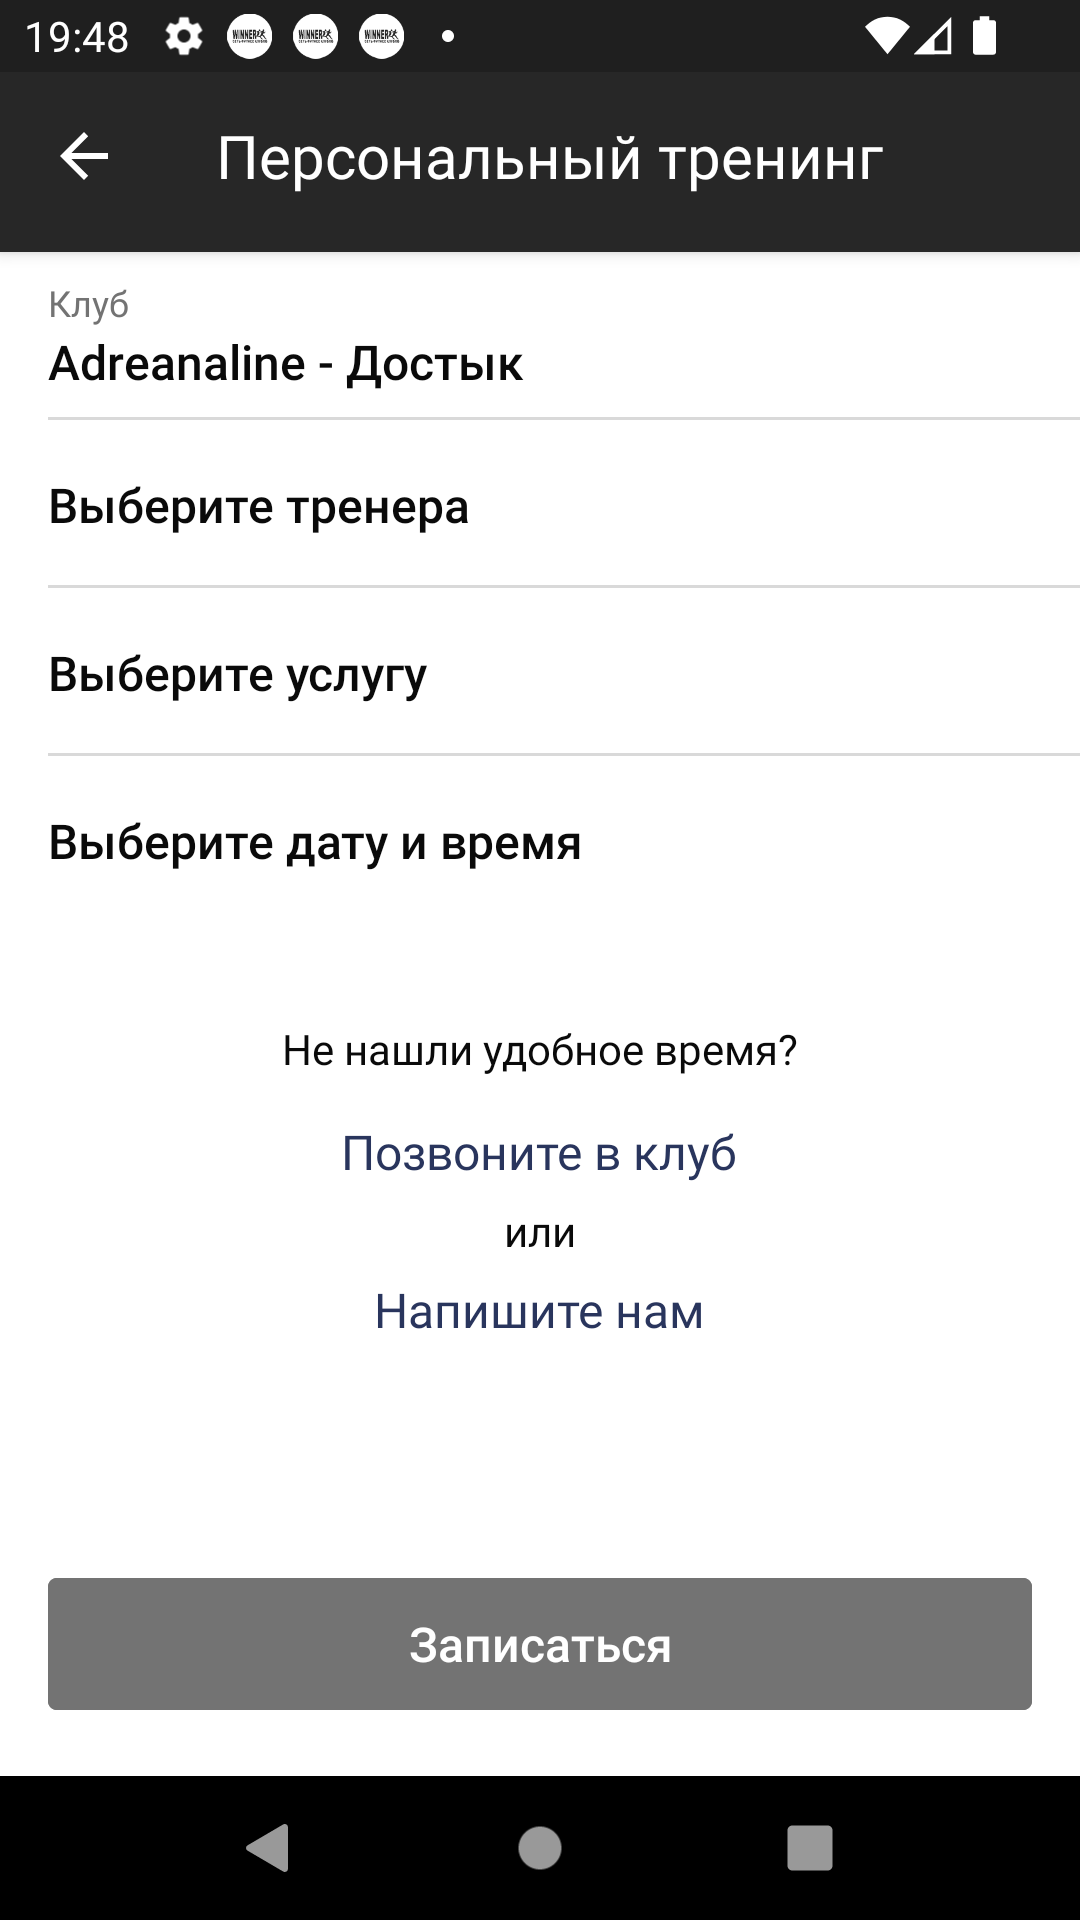
Task: Tap Android back navigation triangle
Action: coord(268,1847)
